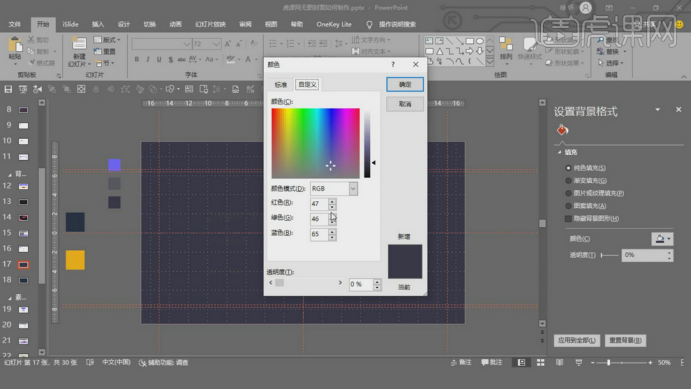Click the help question mark in color dialog
Viewport: 692px width, 389px height.
393,64
